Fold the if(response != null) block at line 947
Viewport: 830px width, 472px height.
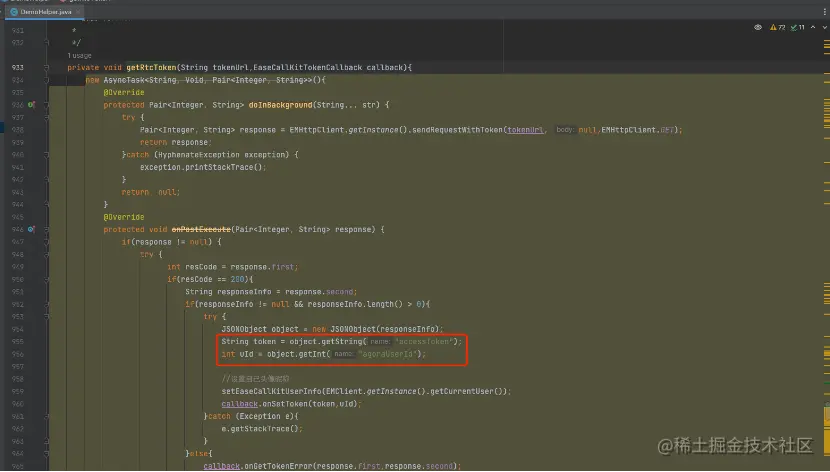coord(47,242)
